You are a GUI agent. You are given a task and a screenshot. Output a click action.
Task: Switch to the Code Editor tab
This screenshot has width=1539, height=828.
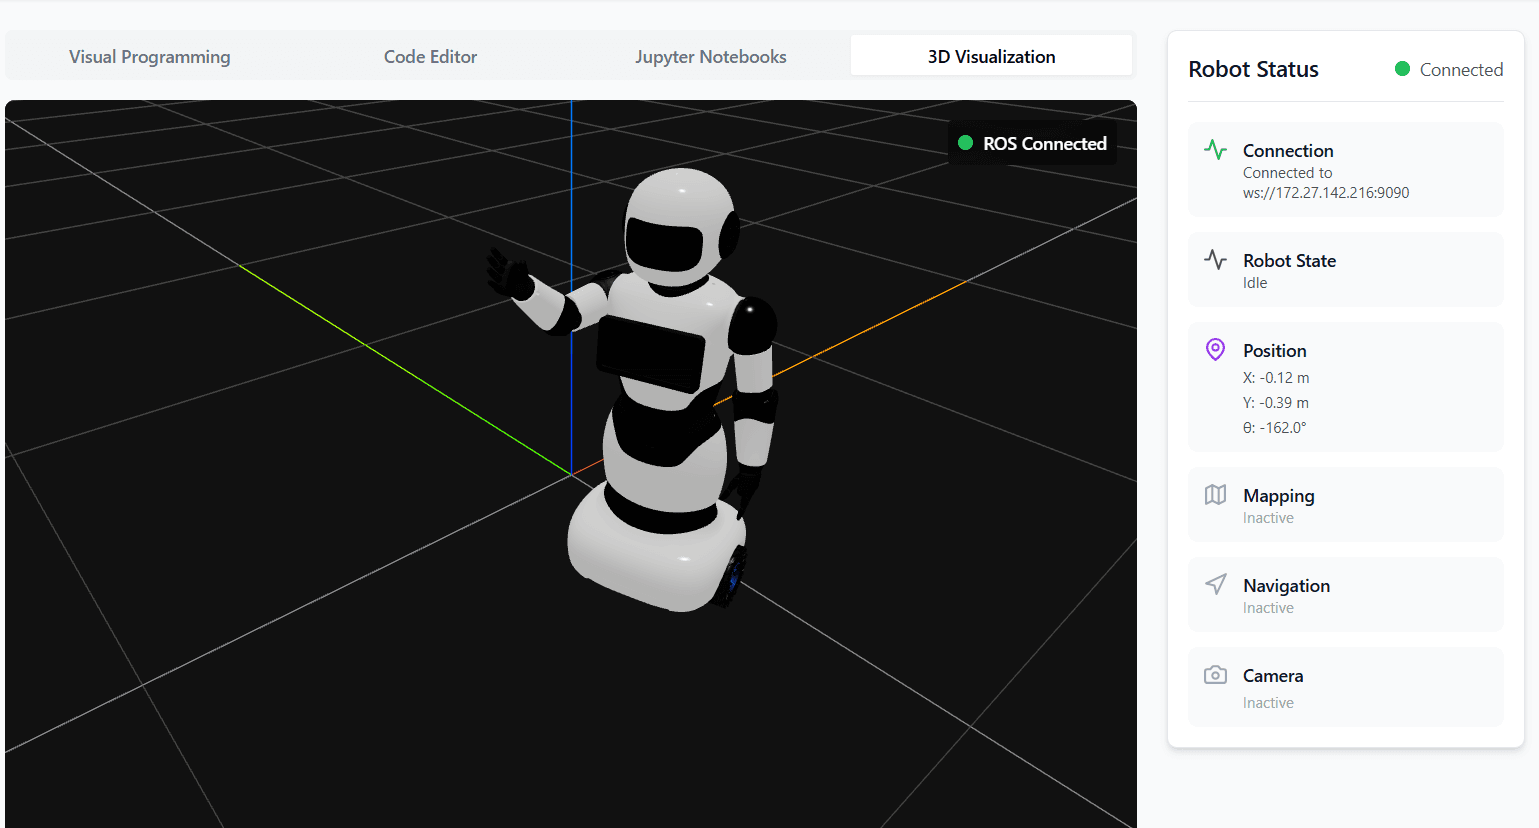(x=430, y=56)
